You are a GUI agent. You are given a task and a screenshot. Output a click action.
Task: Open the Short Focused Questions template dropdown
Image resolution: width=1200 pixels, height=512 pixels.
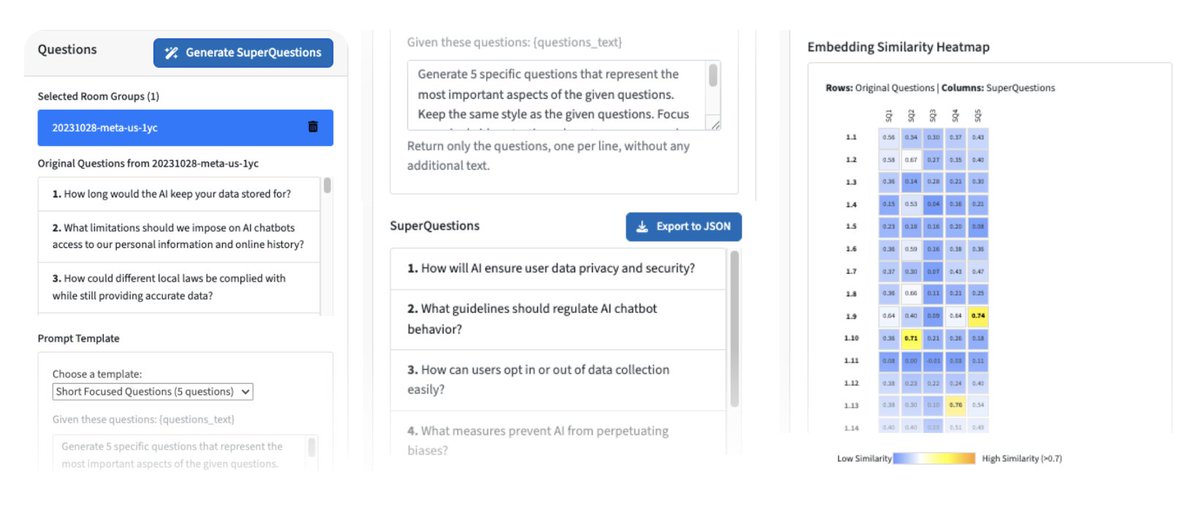coord(153,391)
